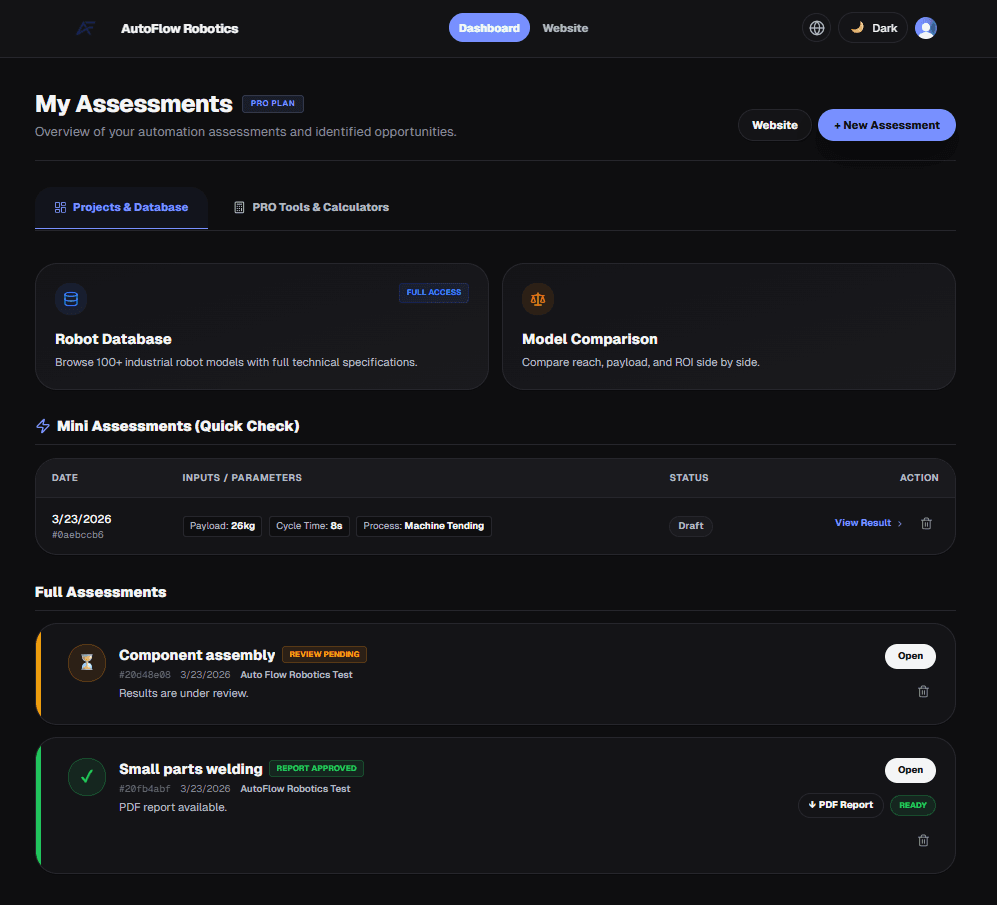Open the Robot Database via its database icon
Viewport: 997px width, 905px height.
70,298
